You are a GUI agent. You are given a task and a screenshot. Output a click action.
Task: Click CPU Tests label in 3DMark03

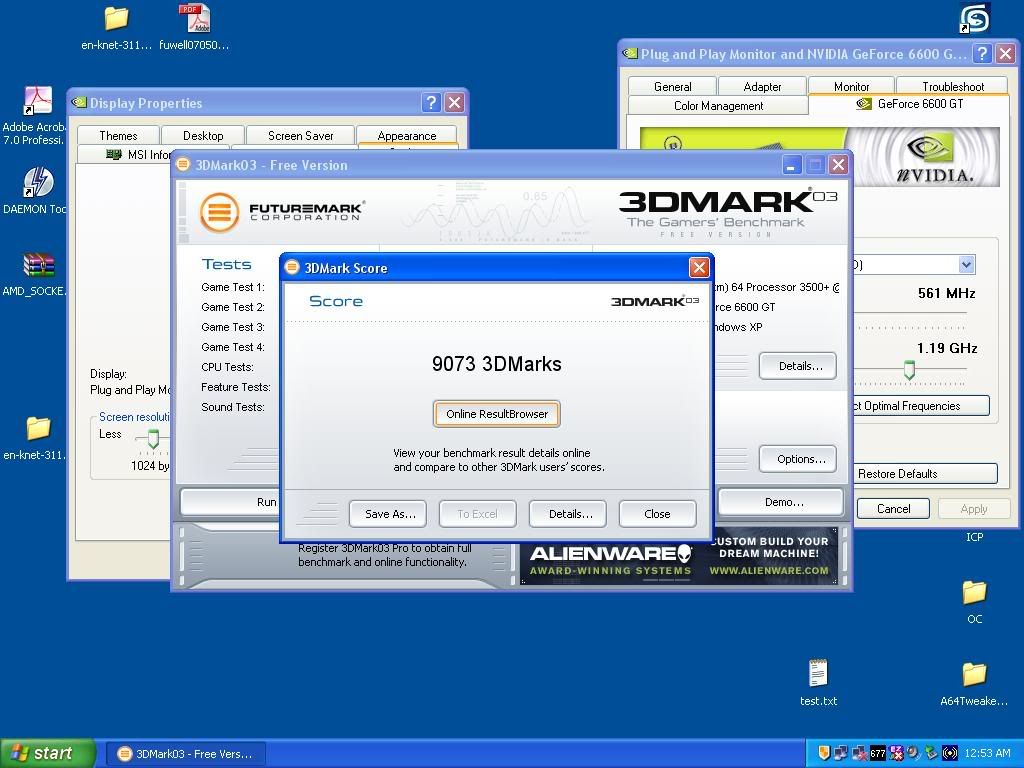coord(227,367)
